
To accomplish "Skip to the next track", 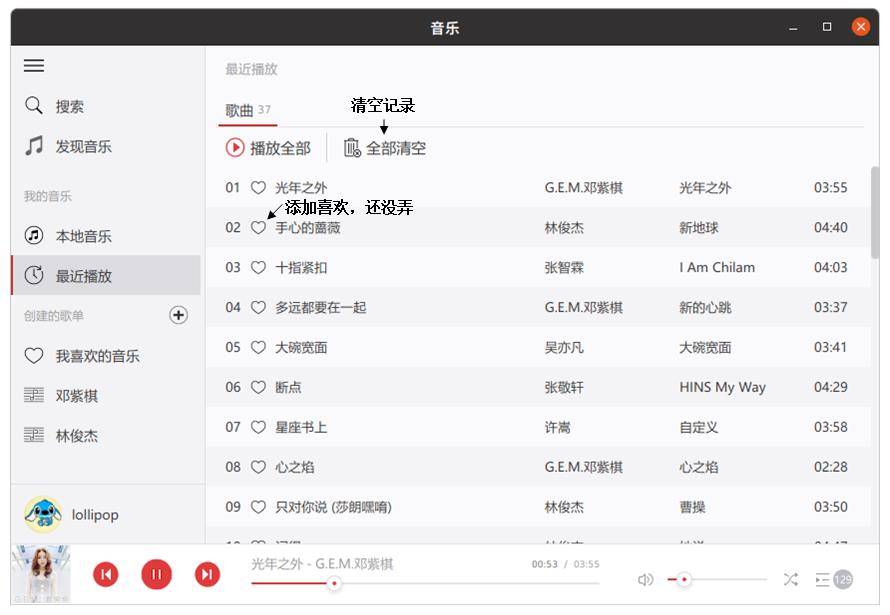I will tap(207, 574).
